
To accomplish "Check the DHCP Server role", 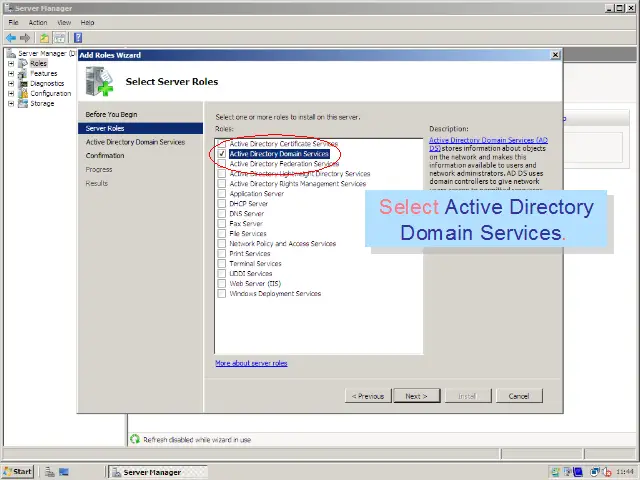I will (222, 204).
